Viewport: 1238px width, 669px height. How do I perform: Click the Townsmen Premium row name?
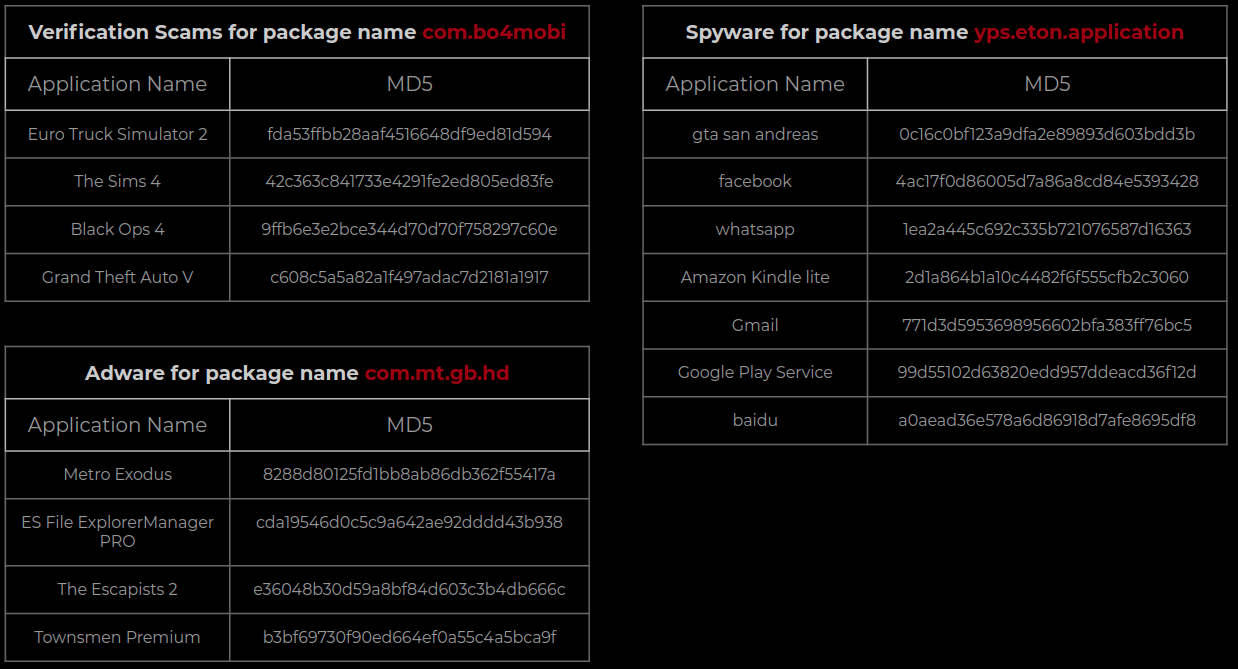(x=118, y=637)
